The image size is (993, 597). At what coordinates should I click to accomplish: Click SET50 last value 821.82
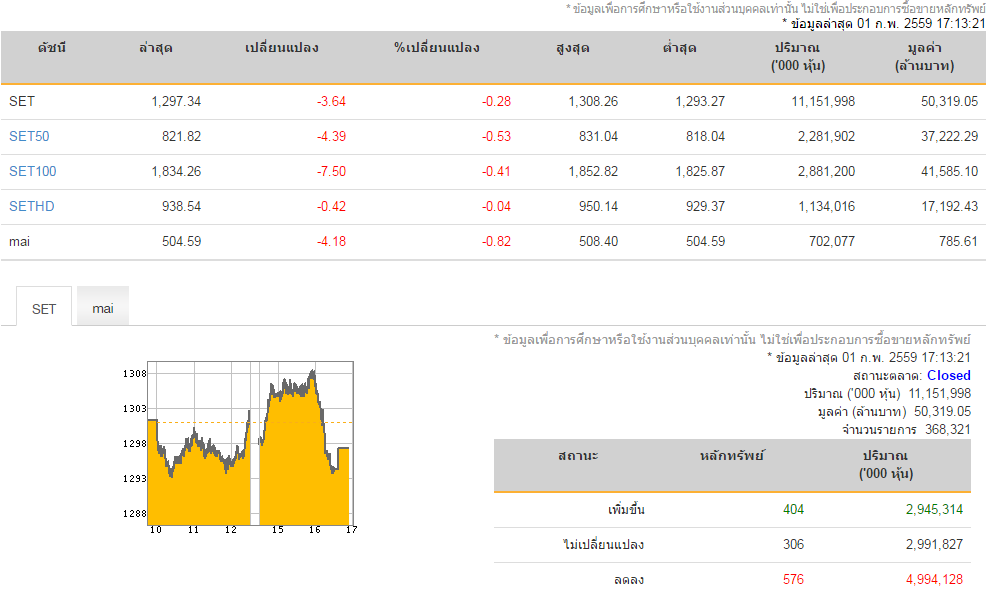(x=181, y=136)
